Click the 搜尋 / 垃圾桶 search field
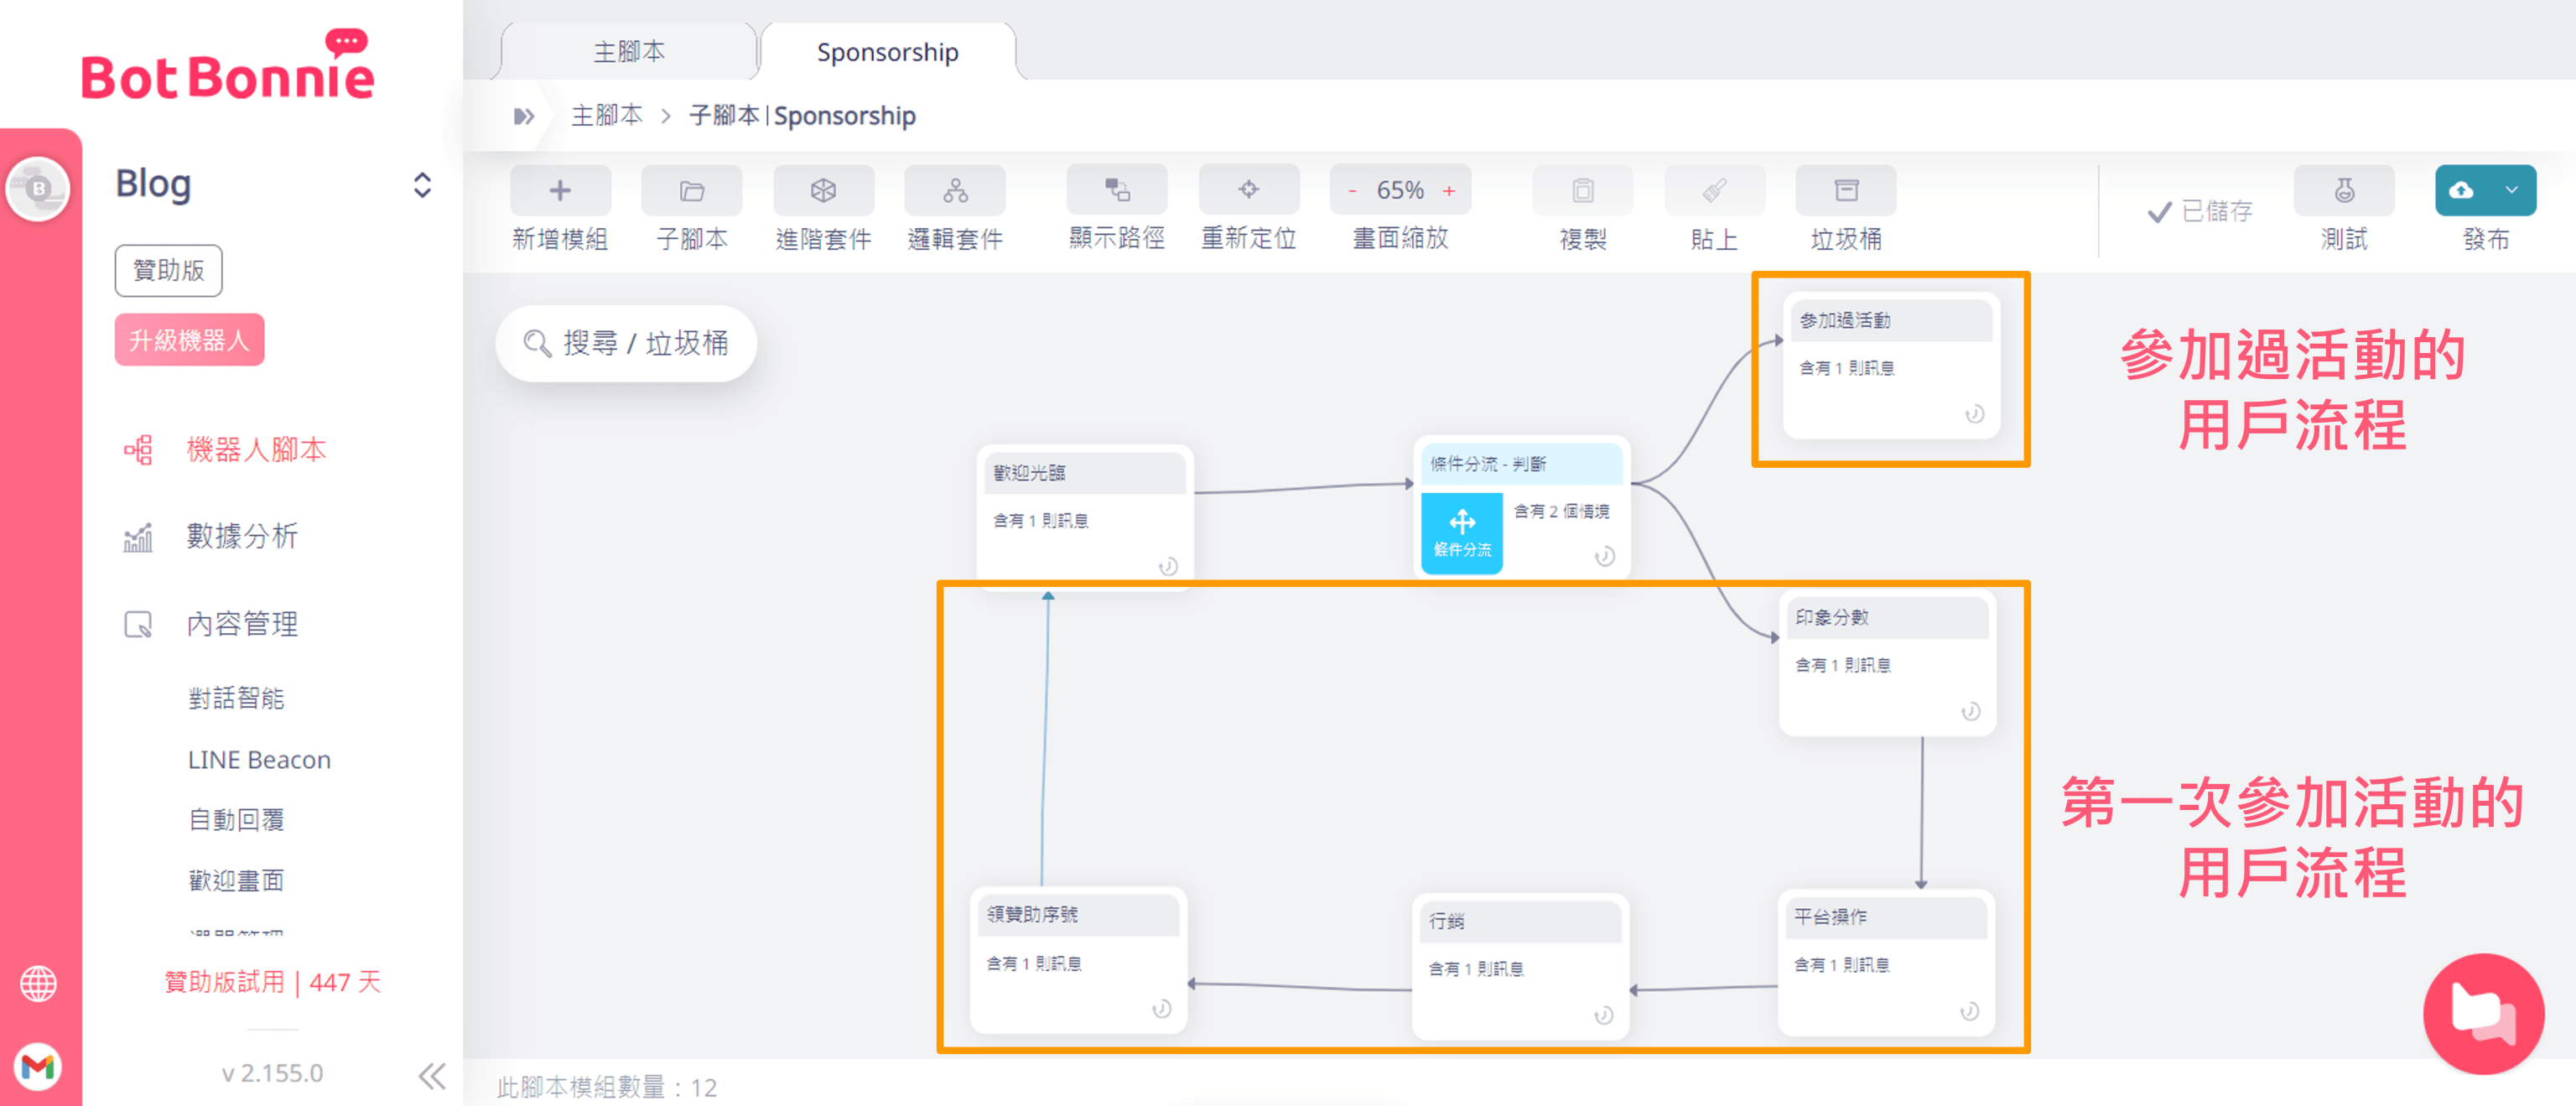 pyautogui.click(x=626, y=343)
